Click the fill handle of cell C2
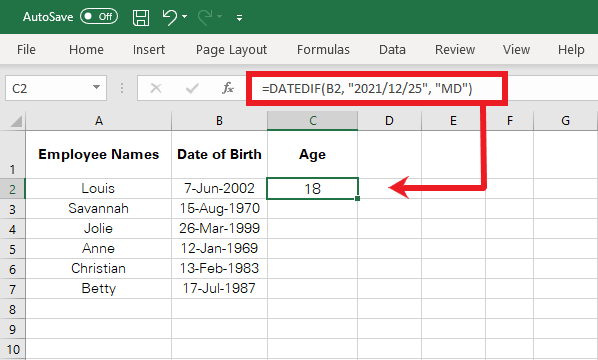598x360 pixels. [x=357, y=198]
